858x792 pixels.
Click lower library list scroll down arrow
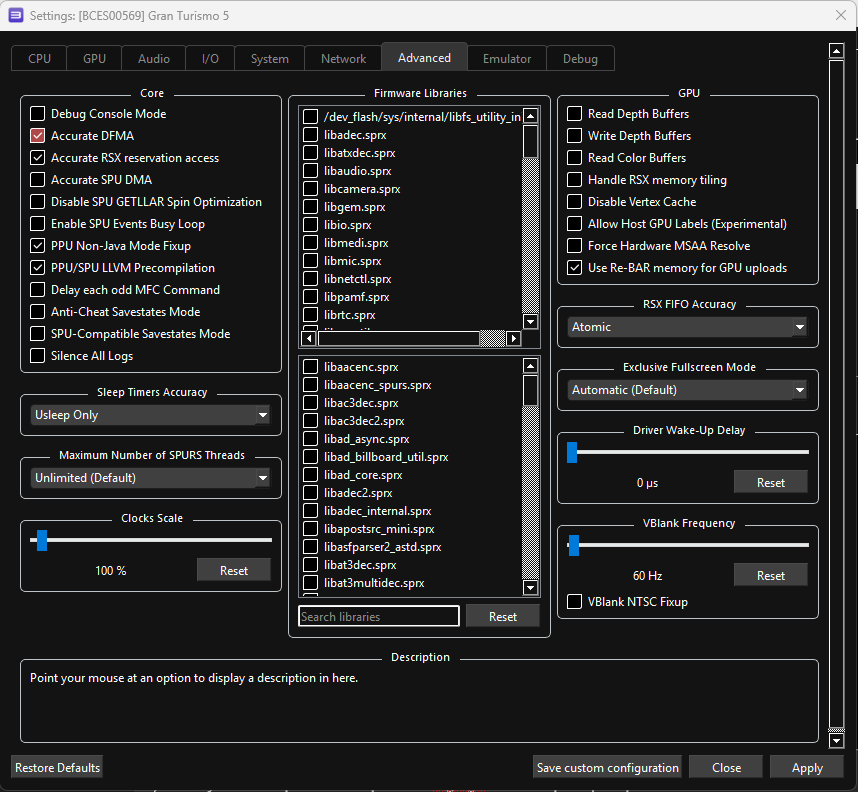530,588
